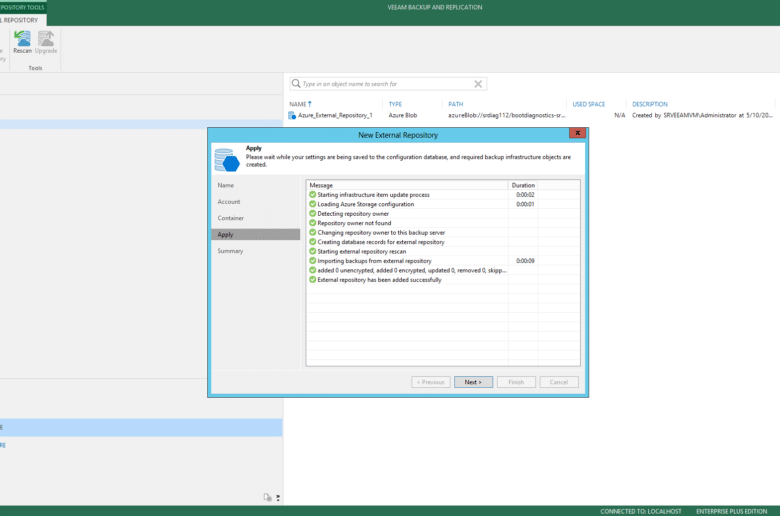The image size is (780, 516).
Task: Select the Azure_External_Repository_1 row icon
Action: [292, 115]
